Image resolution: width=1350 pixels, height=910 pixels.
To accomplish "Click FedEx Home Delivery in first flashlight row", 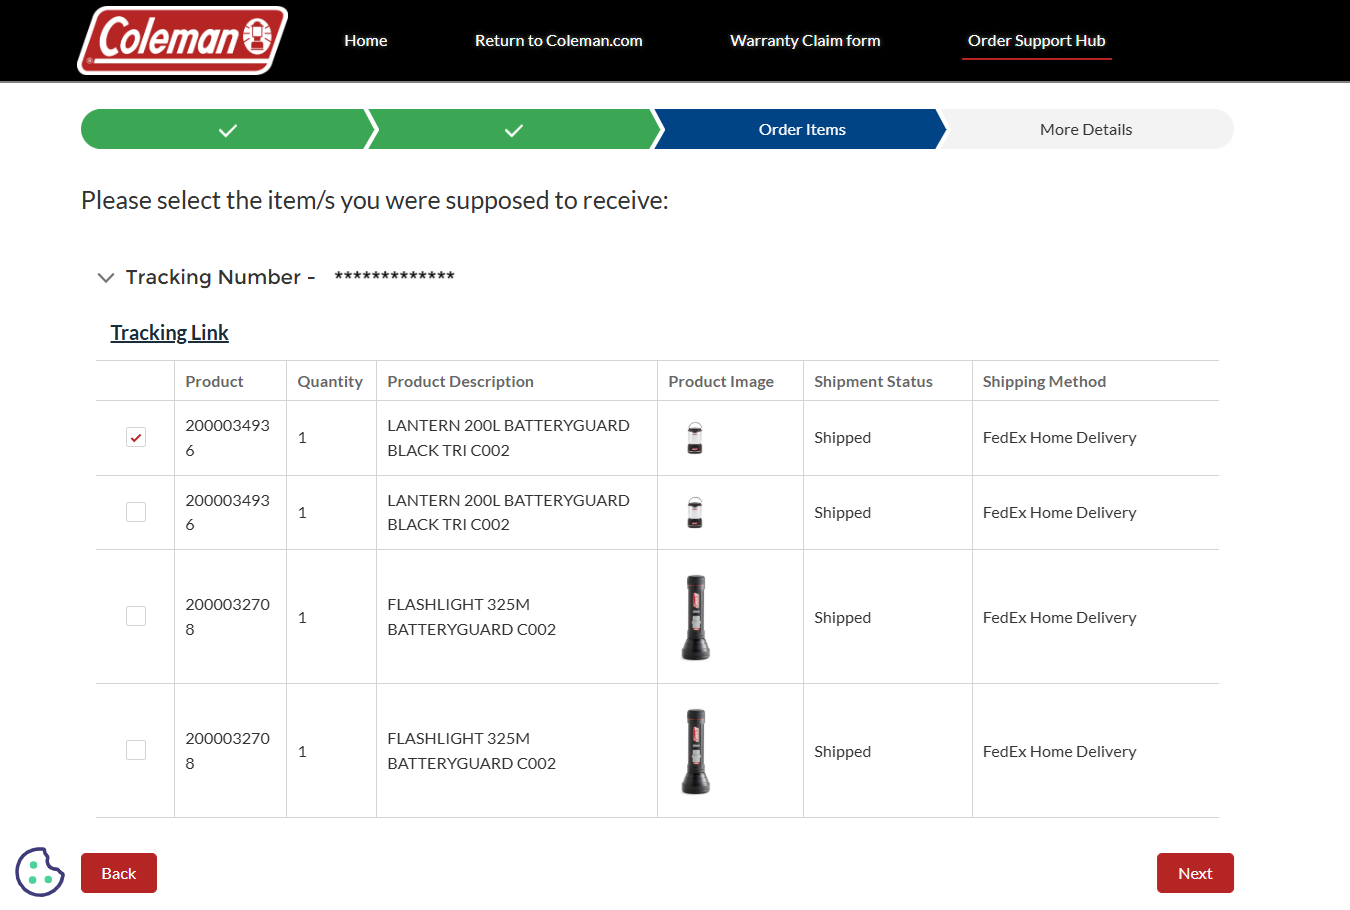I will click(x=1059, y=617).
